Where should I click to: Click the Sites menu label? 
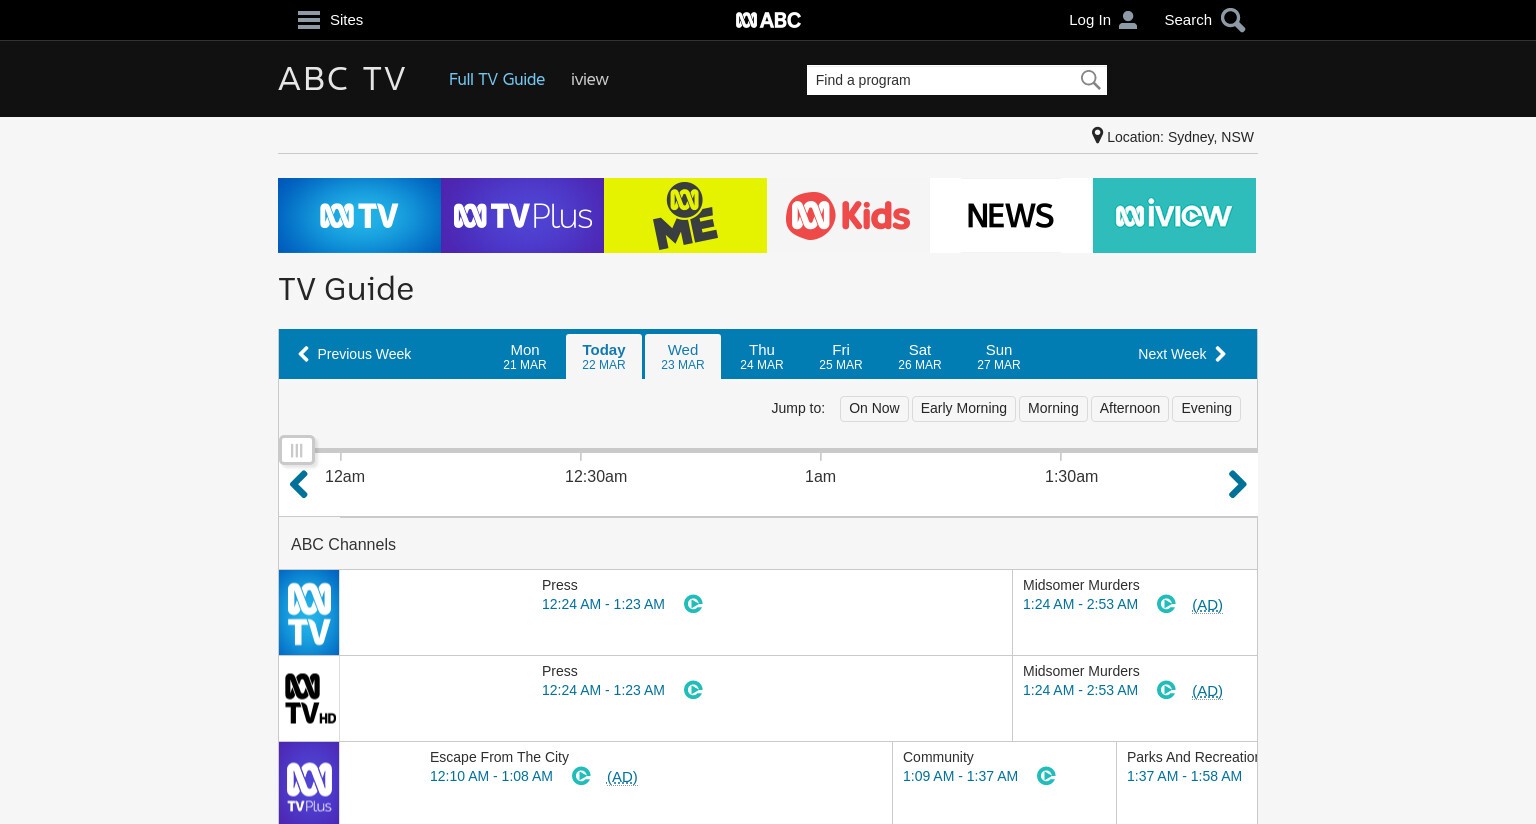tap(346, 20)
